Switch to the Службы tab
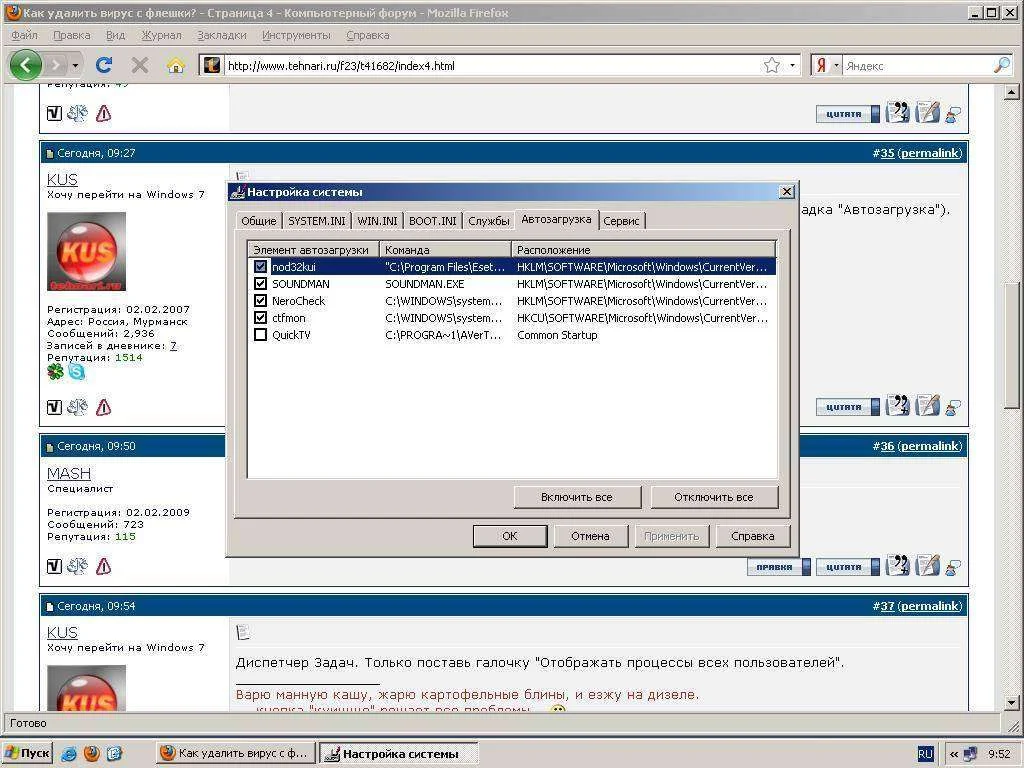The width and height of the screenshot is (1024, 768). coord(488,221)
